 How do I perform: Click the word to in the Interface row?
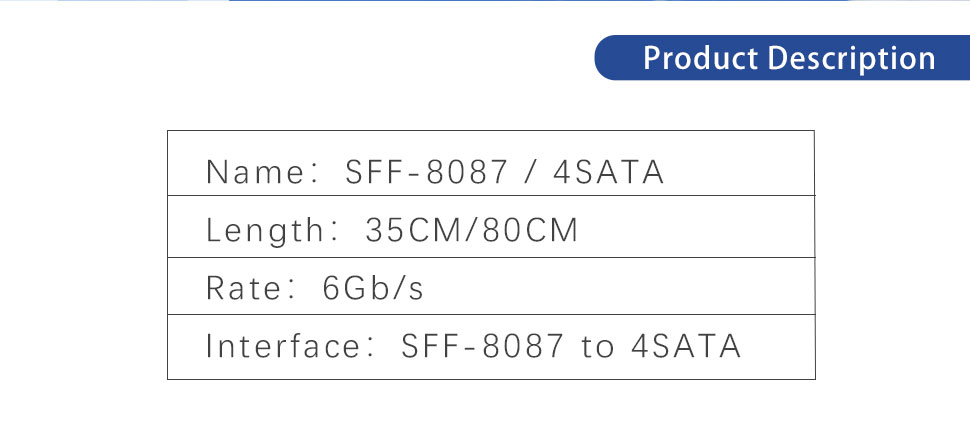click(x=597, y=347)
